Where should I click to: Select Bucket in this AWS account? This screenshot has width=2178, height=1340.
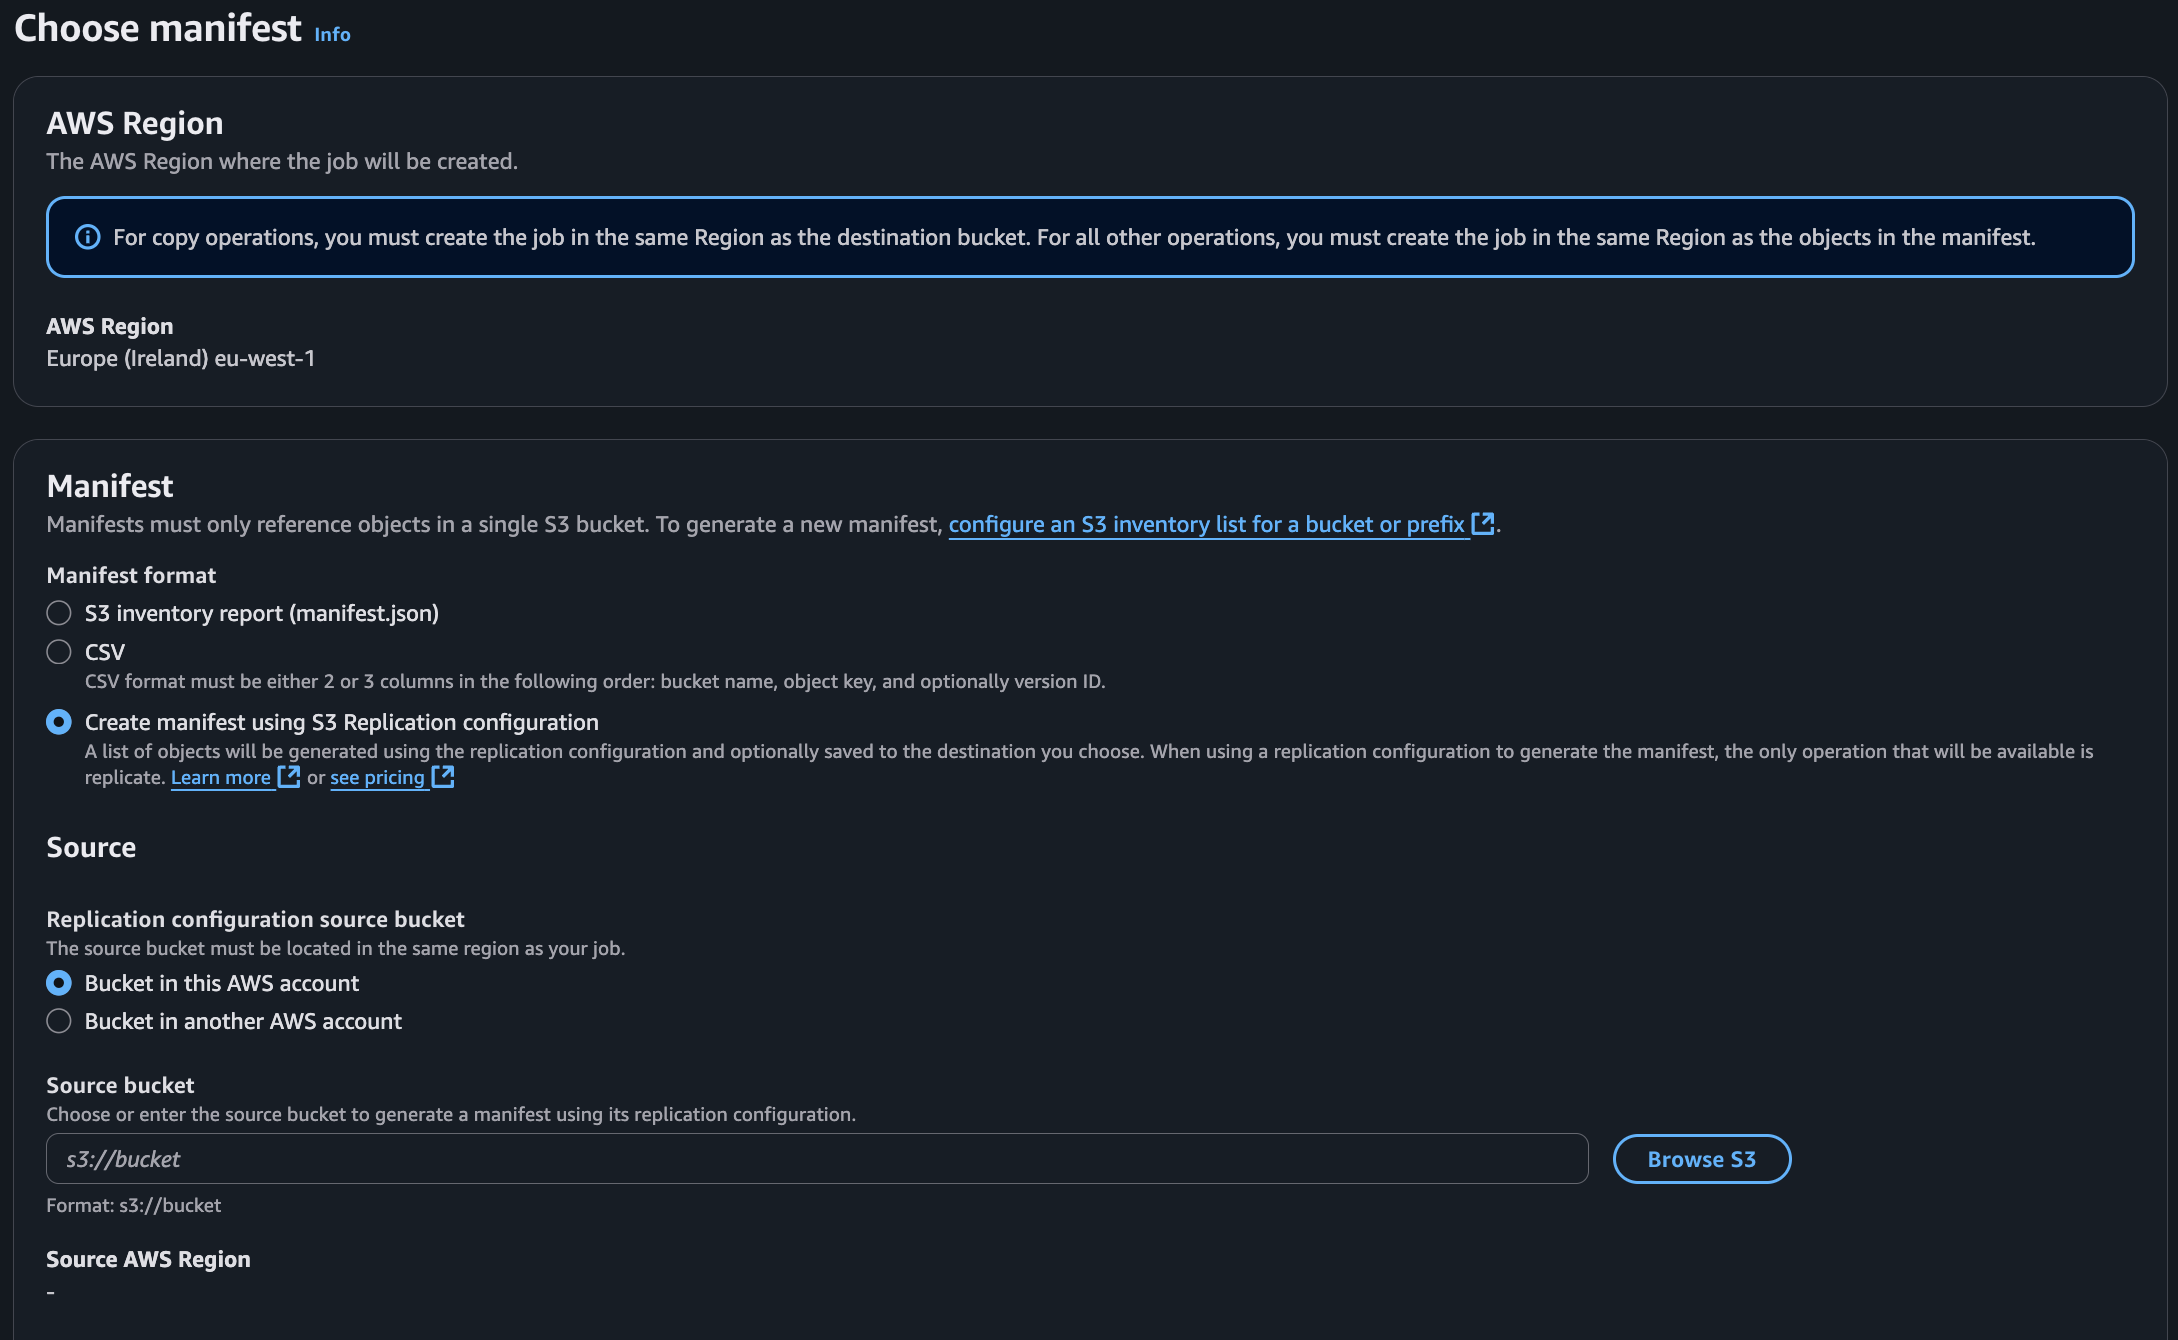59,983
